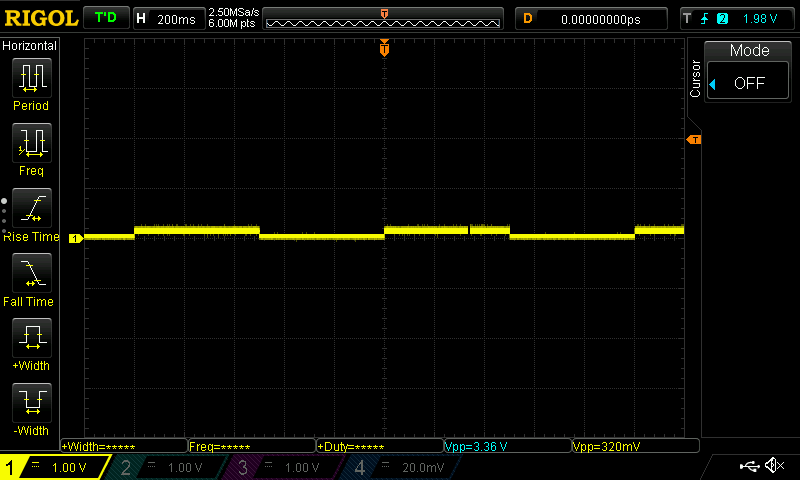Viewport: 800px width, 480px height.
Task: Click the Vpp=320mV measurement result
Action: coord(636,446)
